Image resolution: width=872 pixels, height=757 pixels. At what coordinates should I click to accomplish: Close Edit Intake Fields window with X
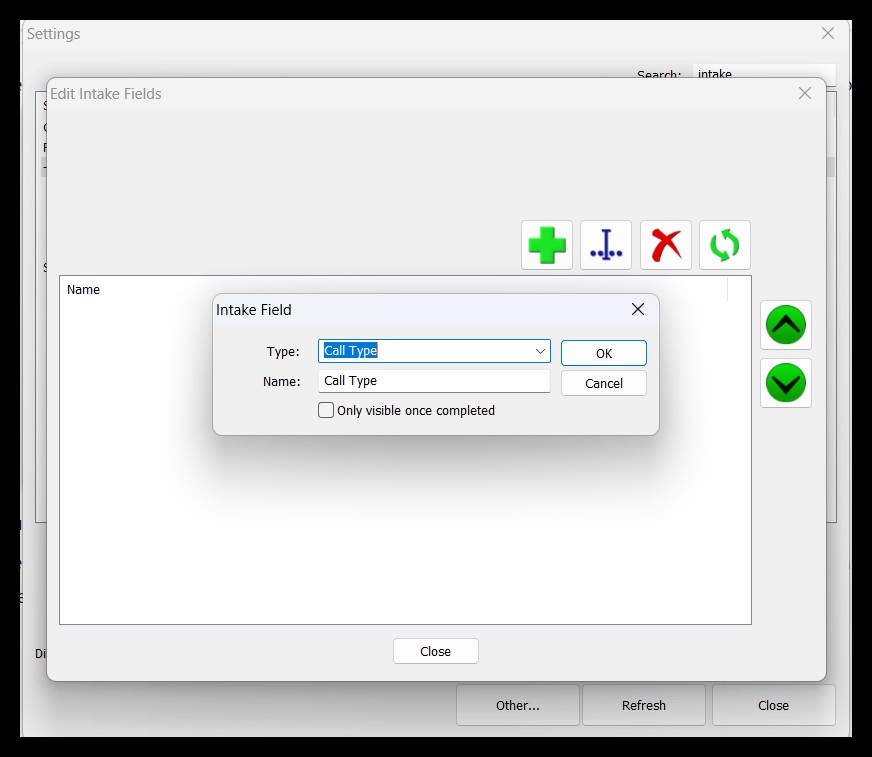click(x=805, y=93)
